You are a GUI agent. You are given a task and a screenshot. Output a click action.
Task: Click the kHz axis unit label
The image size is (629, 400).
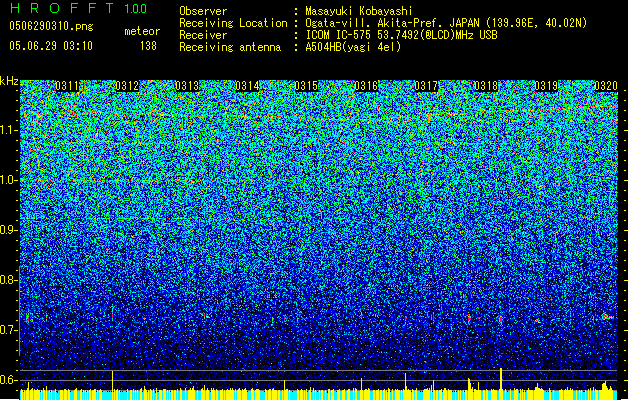(x=9, y=81)
